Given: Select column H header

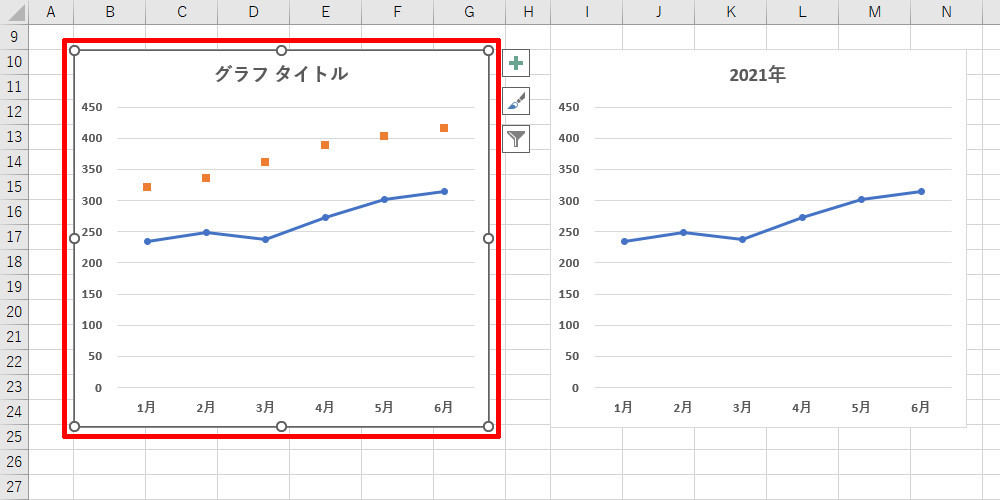Looking at the screenshot, I should click(x=528, y=11).
